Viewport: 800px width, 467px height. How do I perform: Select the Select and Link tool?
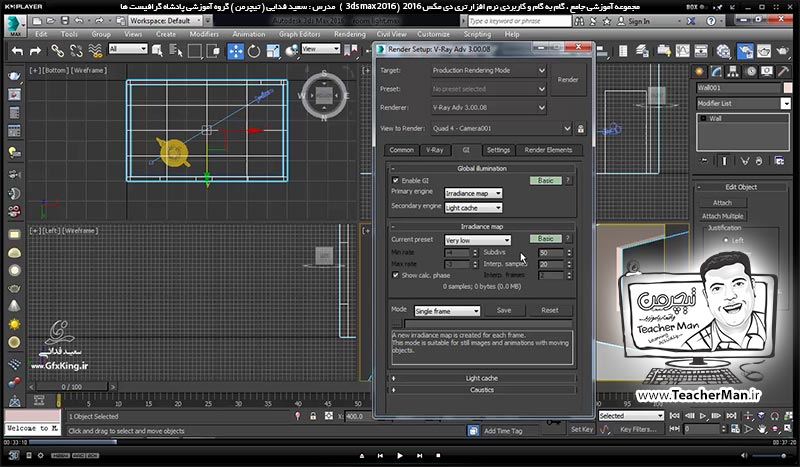click(57, 51)
